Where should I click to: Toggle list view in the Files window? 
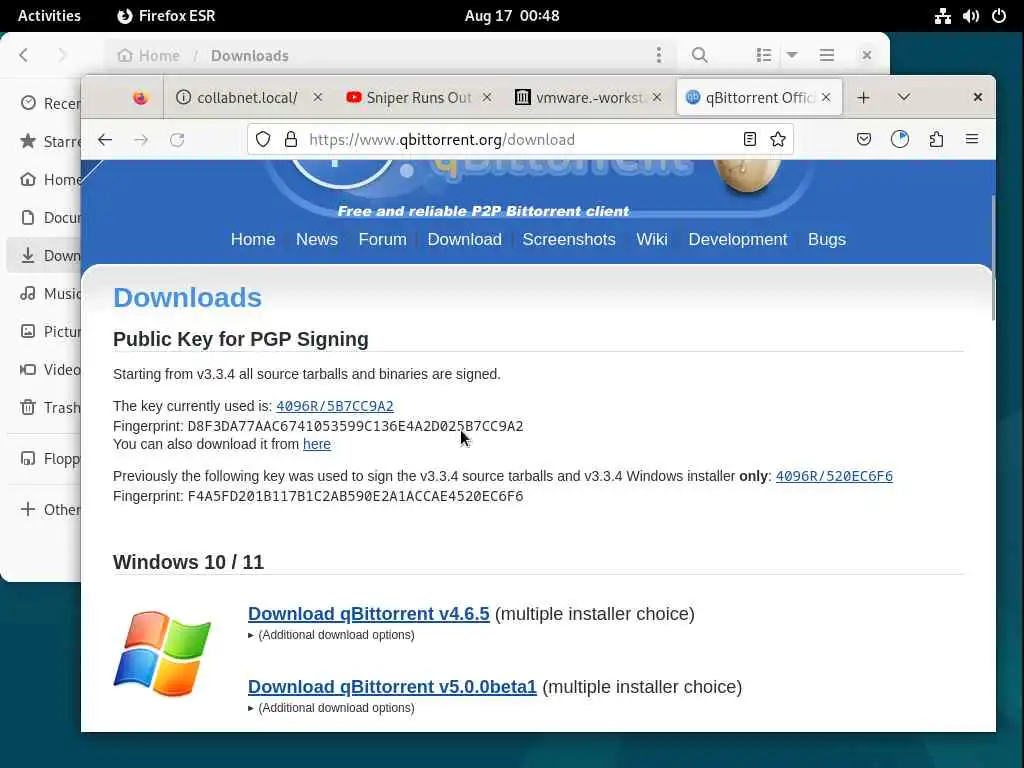coord(763,56)
